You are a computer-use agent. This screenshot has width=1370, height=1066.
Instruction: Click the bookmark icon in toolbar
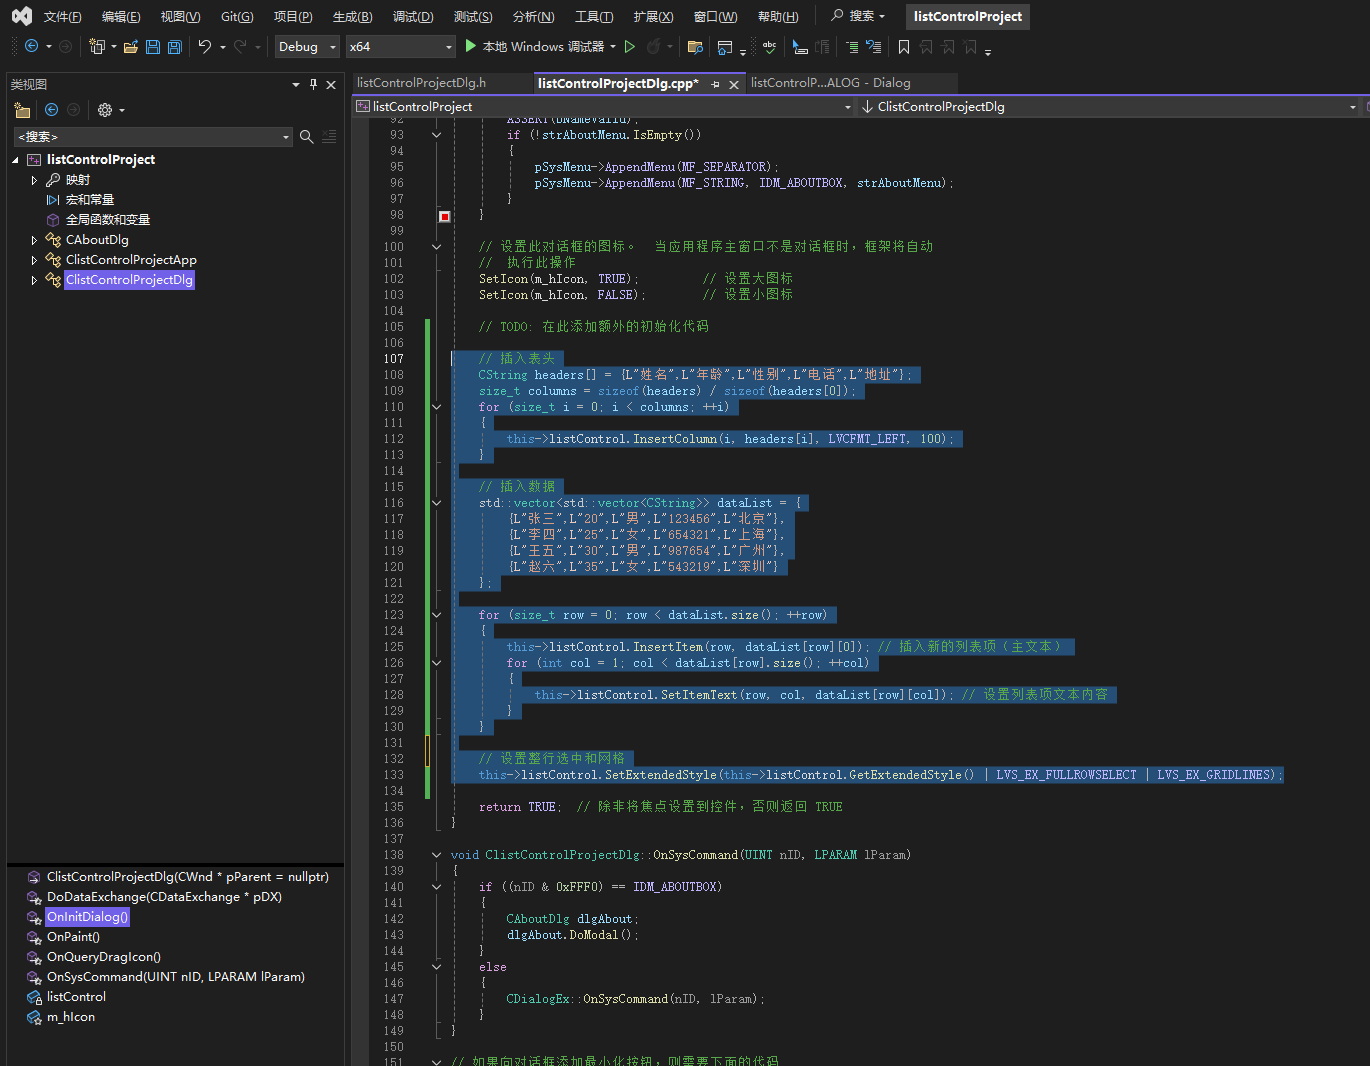click(x=904, y=47)
